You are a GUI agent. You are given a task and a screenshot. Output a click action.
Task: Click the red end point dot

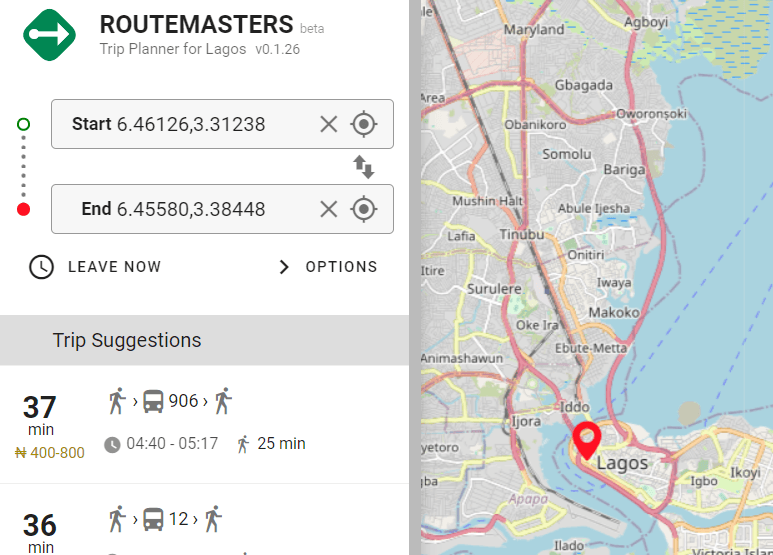pos(24,209)
